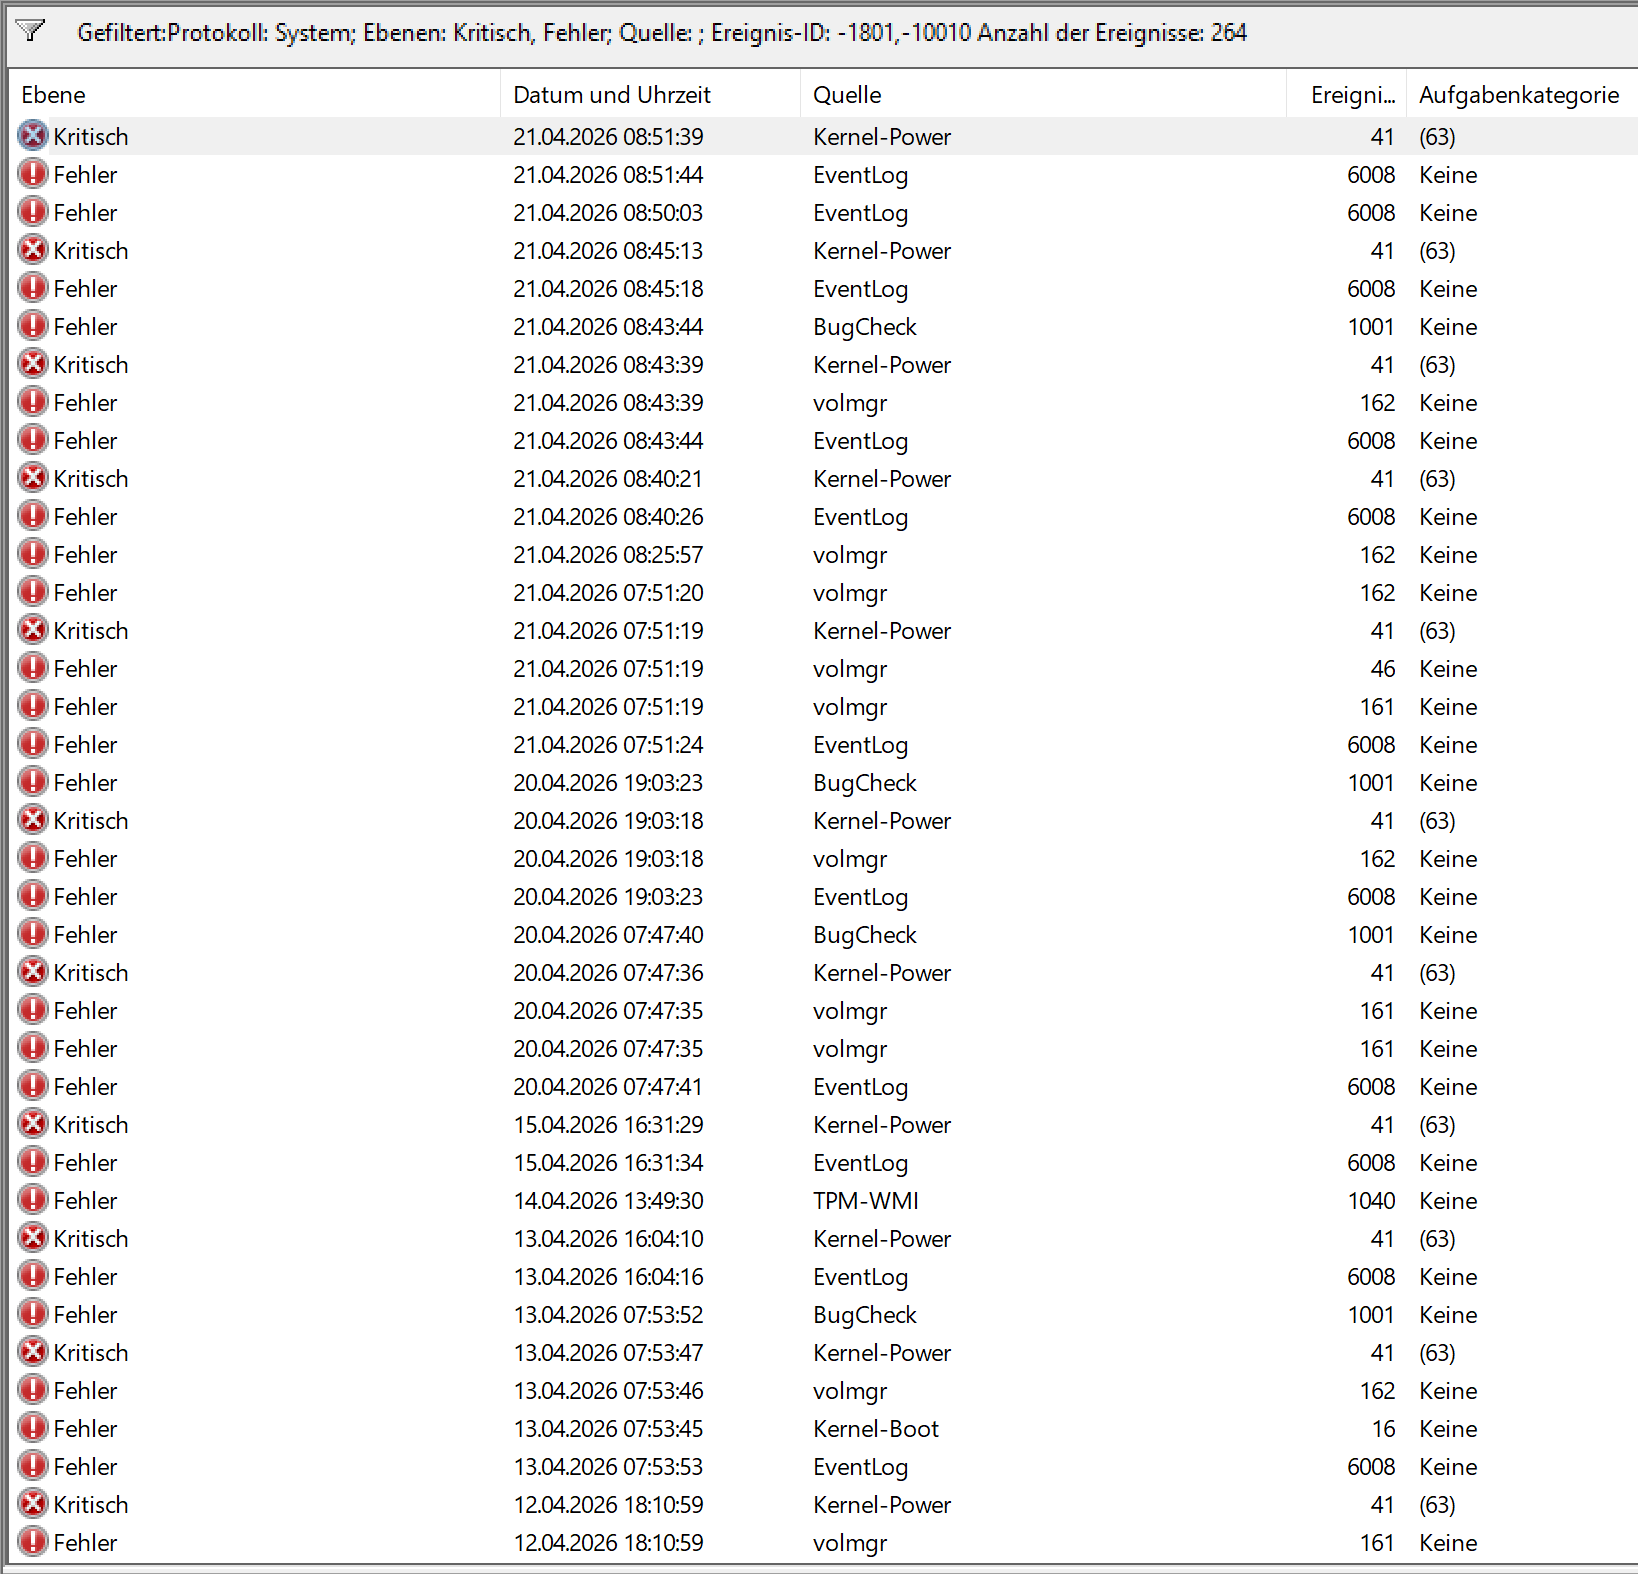Select date cell 13.04.2026 16:04:16
1638x1574 pixels.
608,1277
